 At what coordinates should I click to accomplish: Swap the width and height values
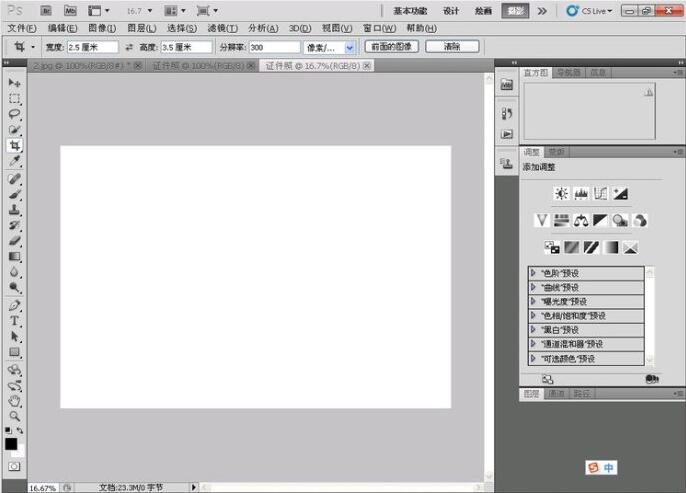click(129, 47)
